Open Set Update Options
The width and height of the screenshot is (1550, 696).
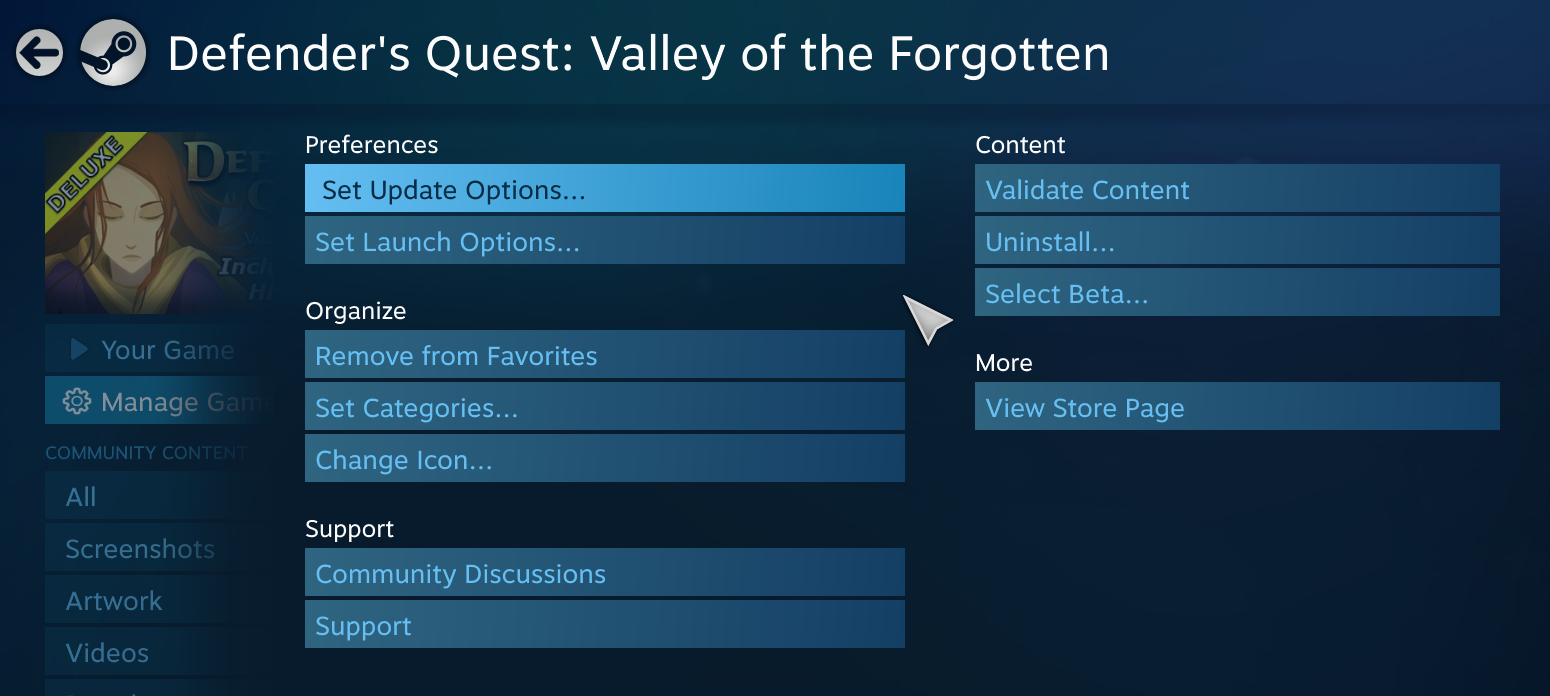[x=604, y=188]
